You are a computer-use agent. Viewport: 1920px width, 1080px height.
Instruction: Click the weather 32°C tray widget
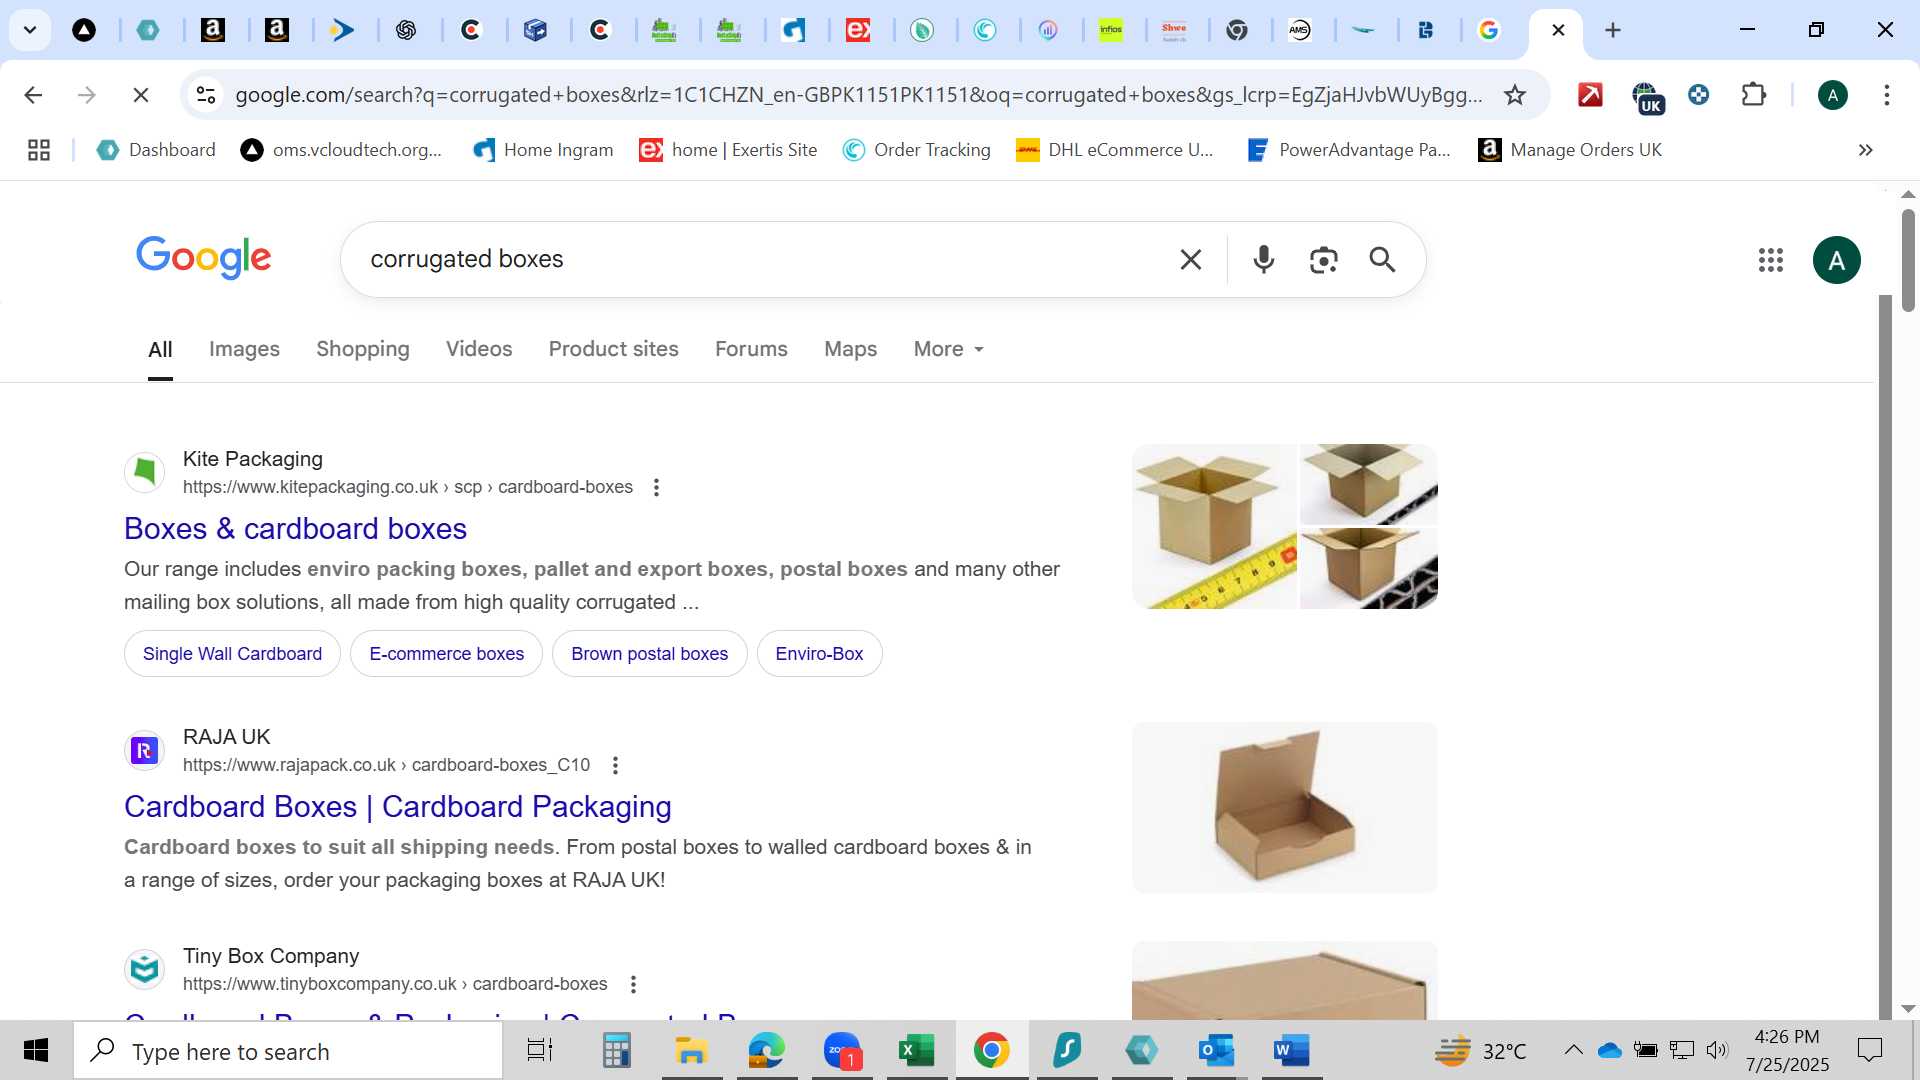[1480, 1051]
